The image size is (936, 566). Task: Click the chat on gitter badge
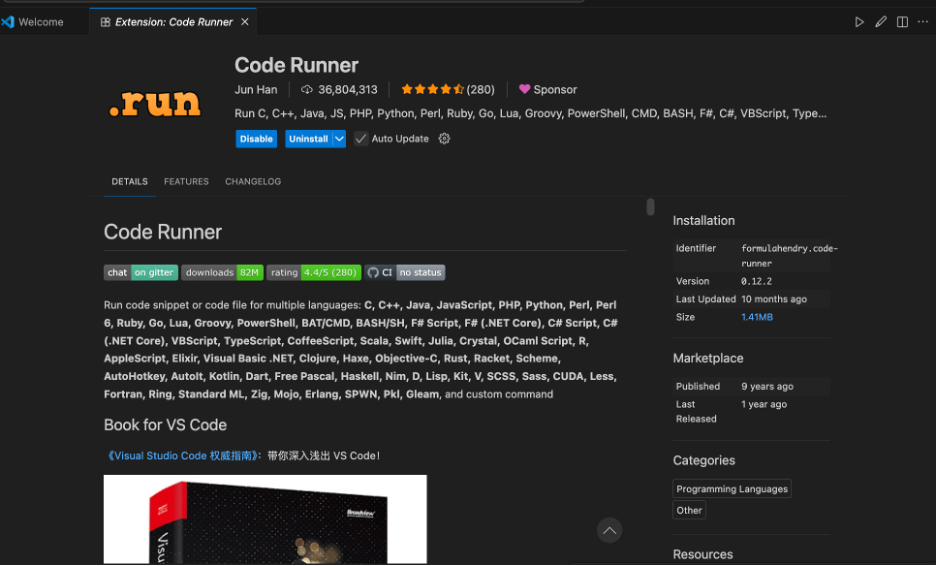141,272
